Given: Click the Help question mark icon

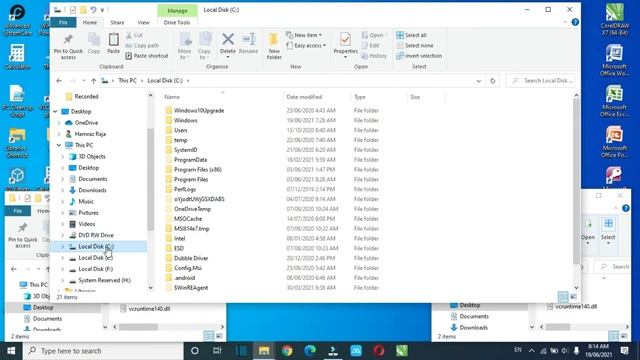Looking at the screenshot, I should click(575, 22).
